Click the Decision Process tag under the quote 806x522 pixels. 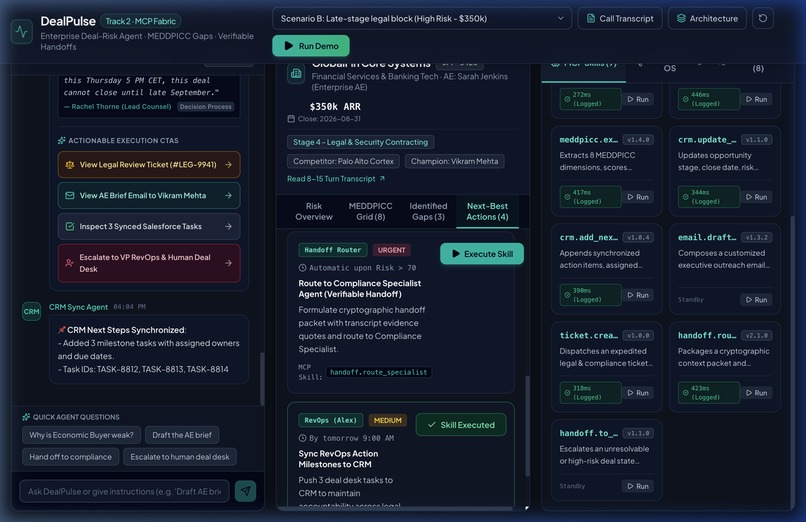click(x=206, y=107)
